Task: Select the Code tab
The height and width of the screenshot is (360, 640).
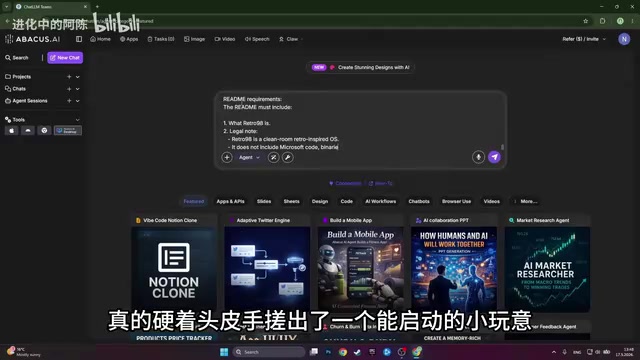Action: point(347,201)
